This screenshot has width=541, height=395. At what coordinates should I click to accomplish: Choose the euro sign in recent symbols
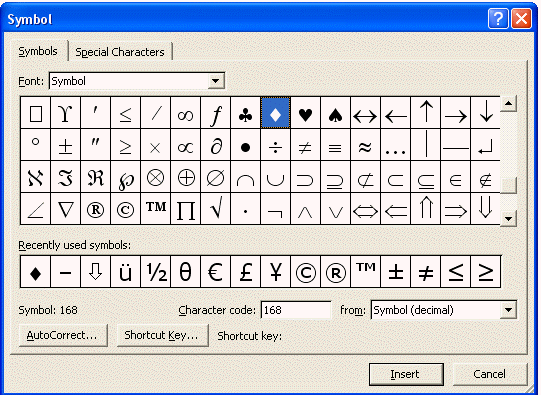tap(215, 272)
